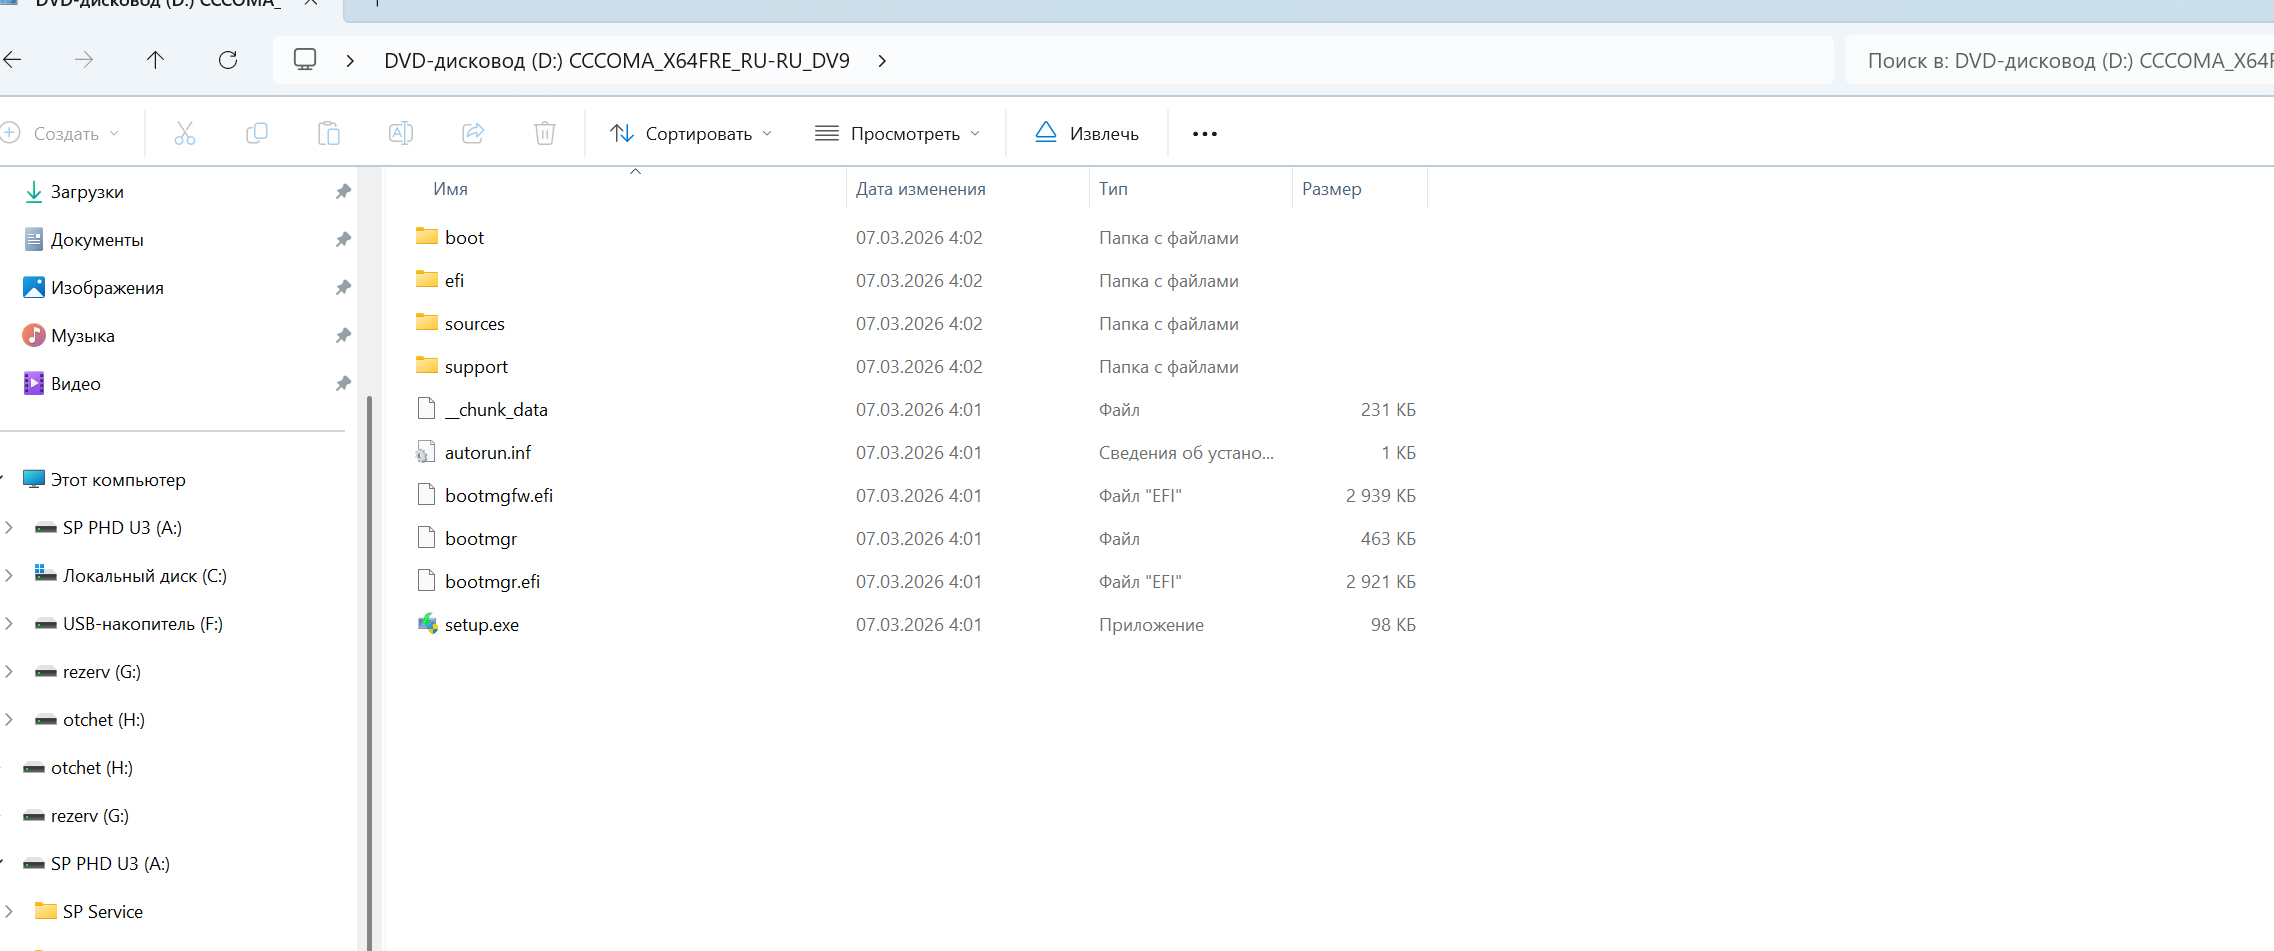
Task: Open Видео in quick access
Action: [x=76, y=384]
